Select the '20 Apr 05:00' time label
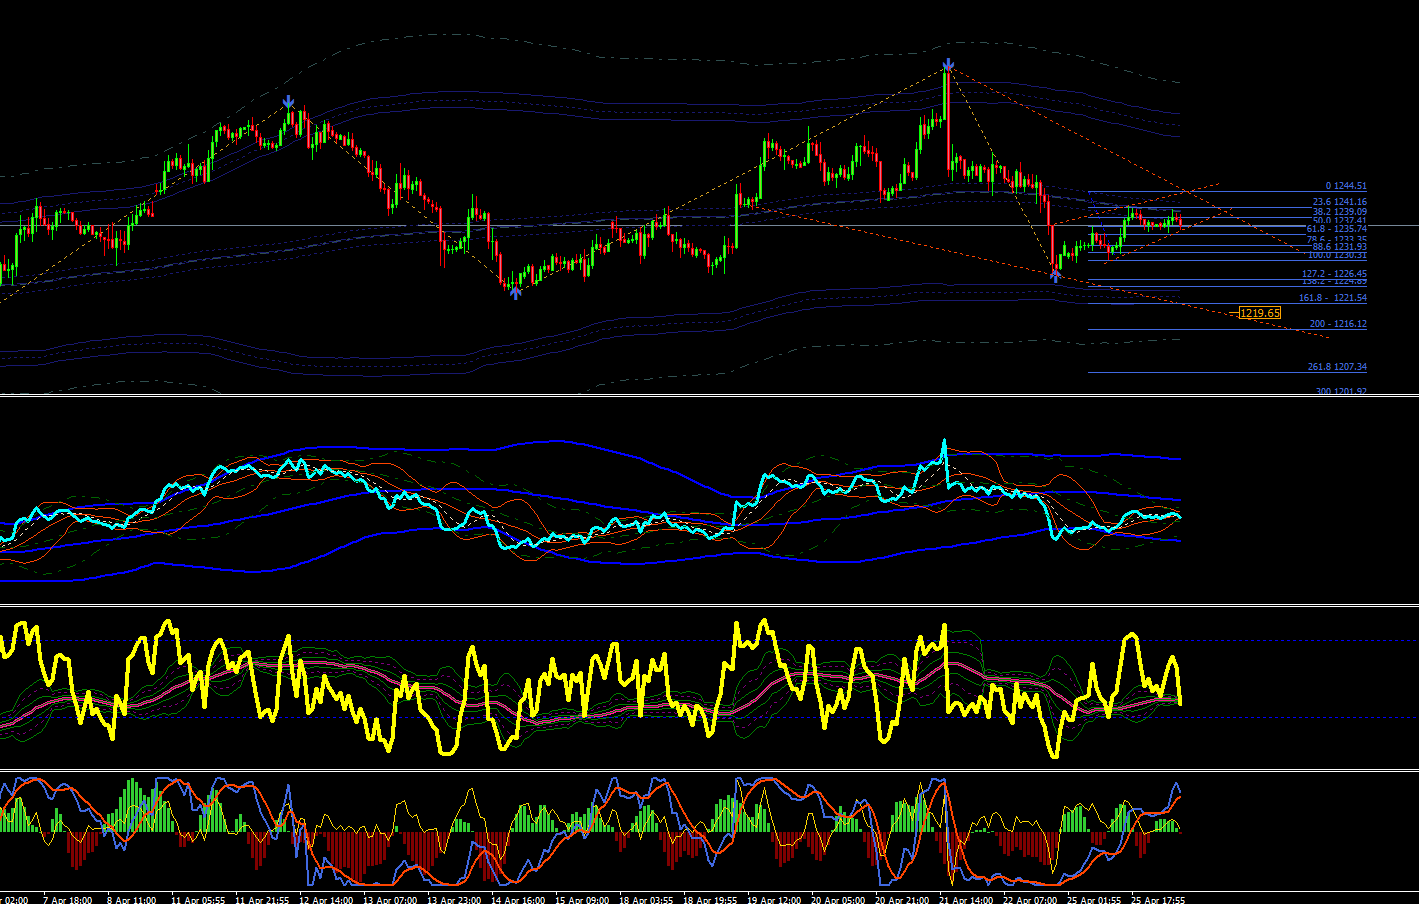Viewport: 1419px width, 904px height. pos(838,900)
